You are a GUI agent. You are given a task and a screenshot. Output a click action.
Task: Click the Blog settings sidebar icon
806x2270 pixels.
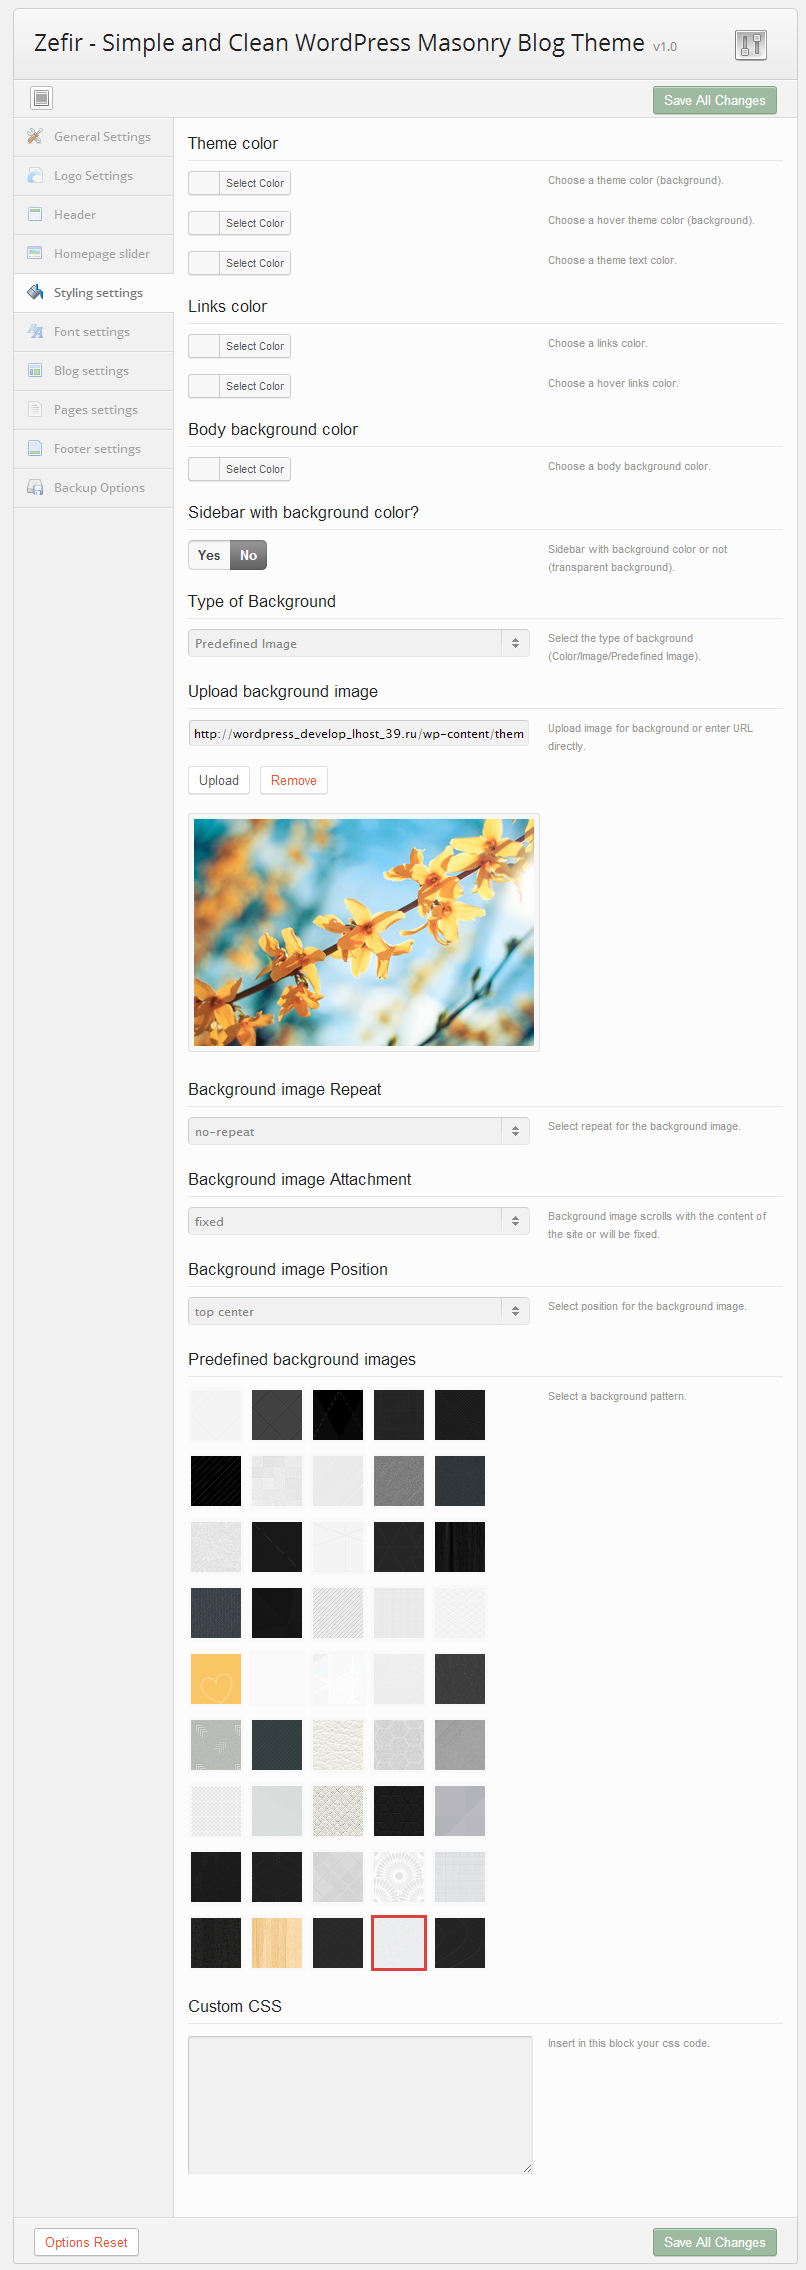point(35,370)
